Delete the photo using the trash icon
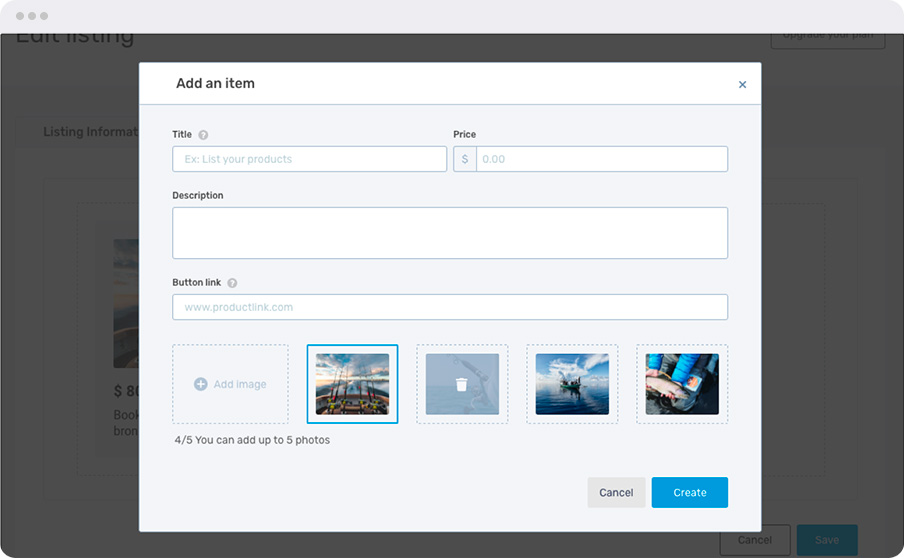 461,384
